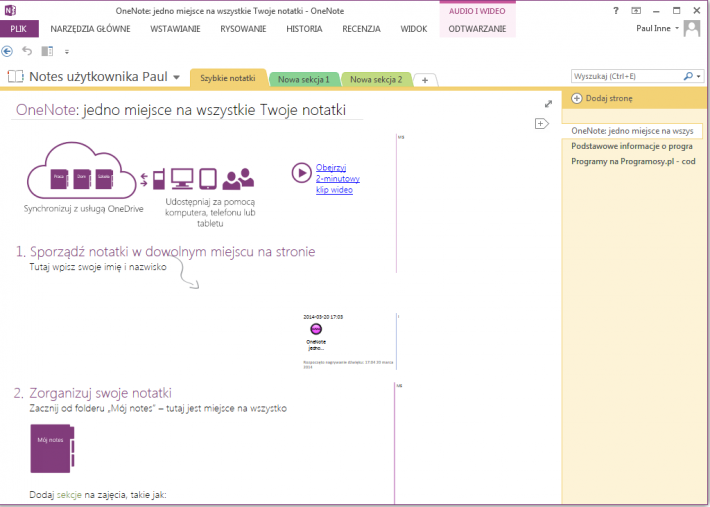
Task: Open Help with the question mark icon
Action: [x=616, y=10]
